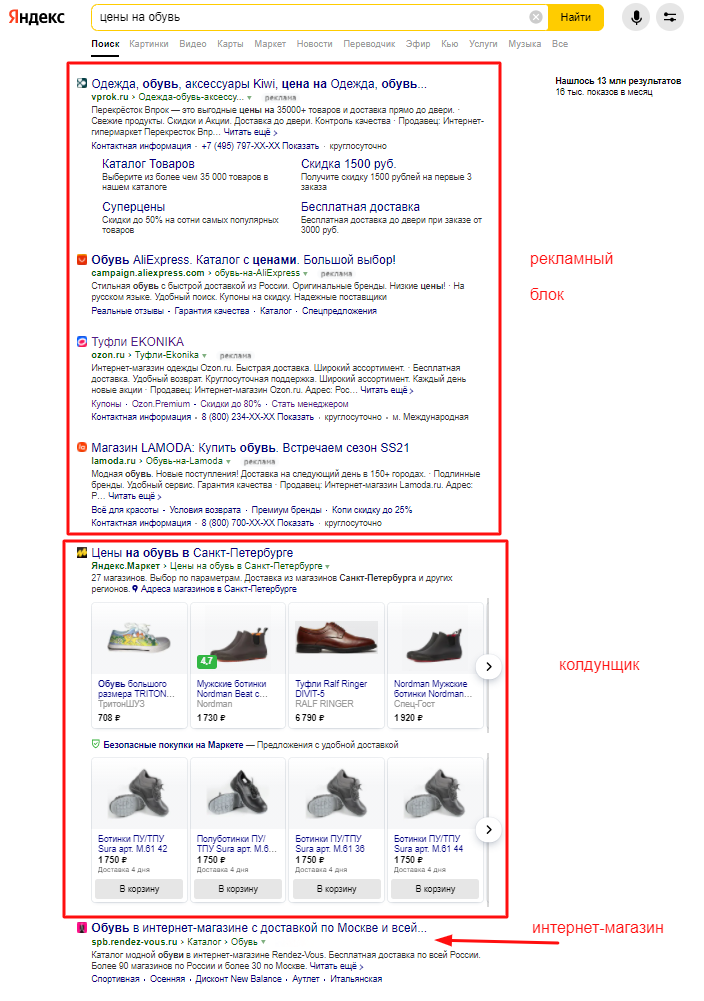Click the map pin before Адреса магазинов
The width and height of the screenshot is (704, 1001).
coord(135,589)
